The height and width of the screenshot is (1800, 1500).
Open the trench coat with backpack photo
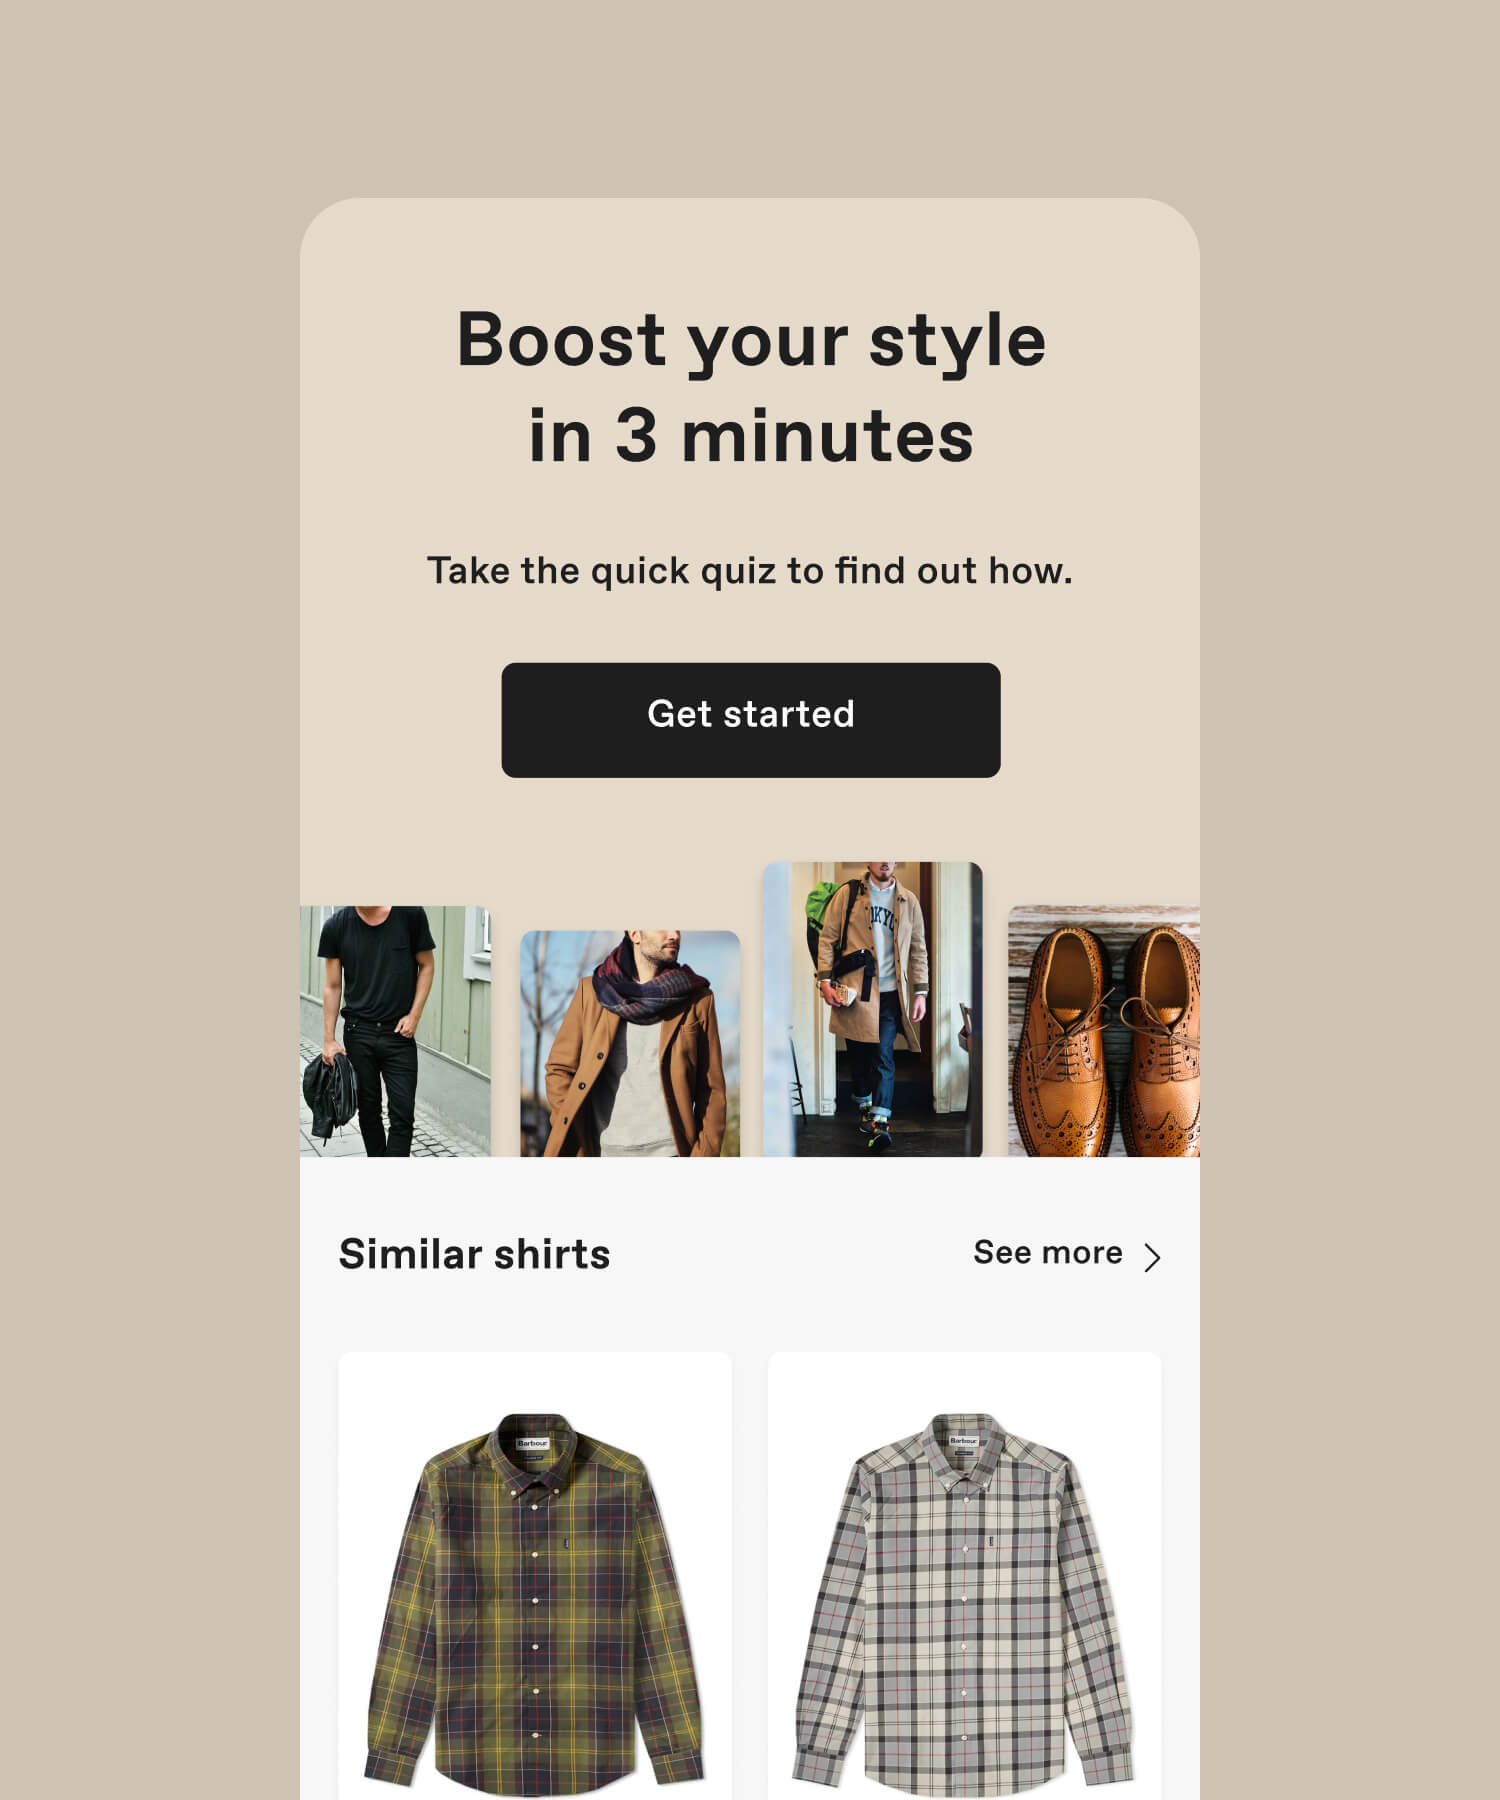pyautogui.click(x=872, y=1009)
